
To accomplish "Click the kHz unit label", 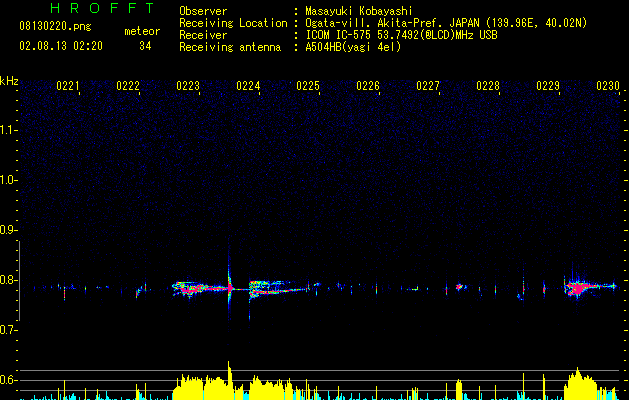I will (9, 81).
